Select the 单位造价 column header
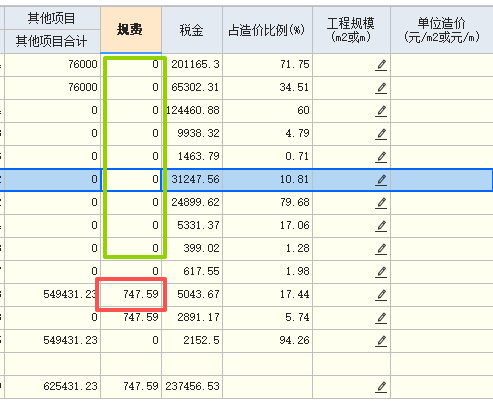Viewport: 493px width, 402px height. point(442,30)
